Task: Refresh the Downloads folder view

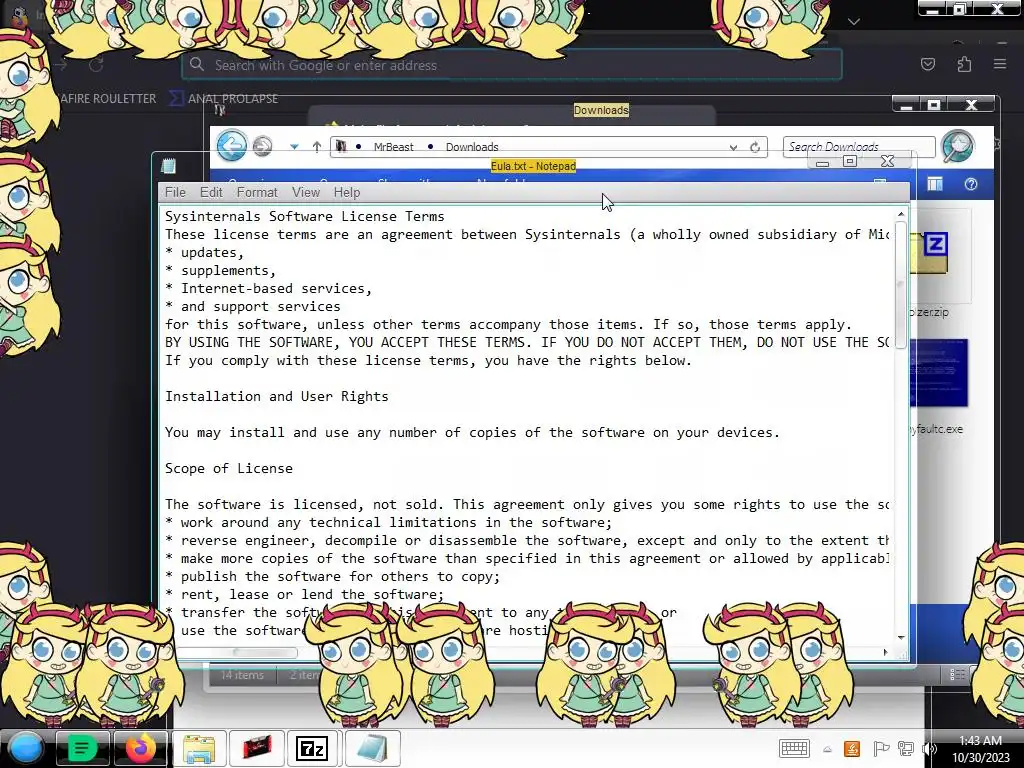Action: pyautogui.click(x=755, y=147)
